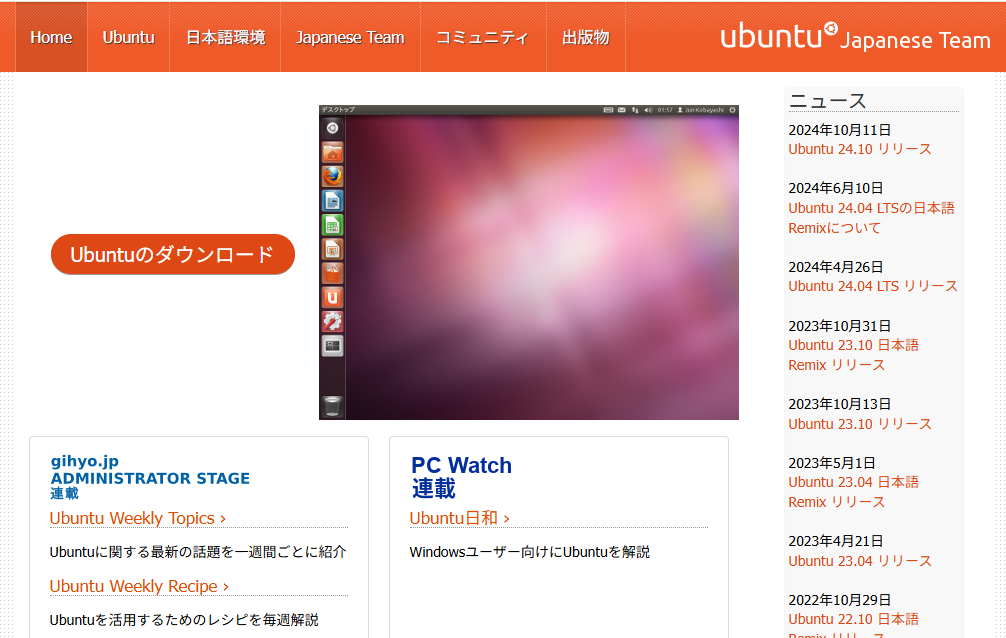The width and height of the screenshot is (1006, 638).
Task: Open the Ubuntu Weekly Topics link
Action: point(138,518)
